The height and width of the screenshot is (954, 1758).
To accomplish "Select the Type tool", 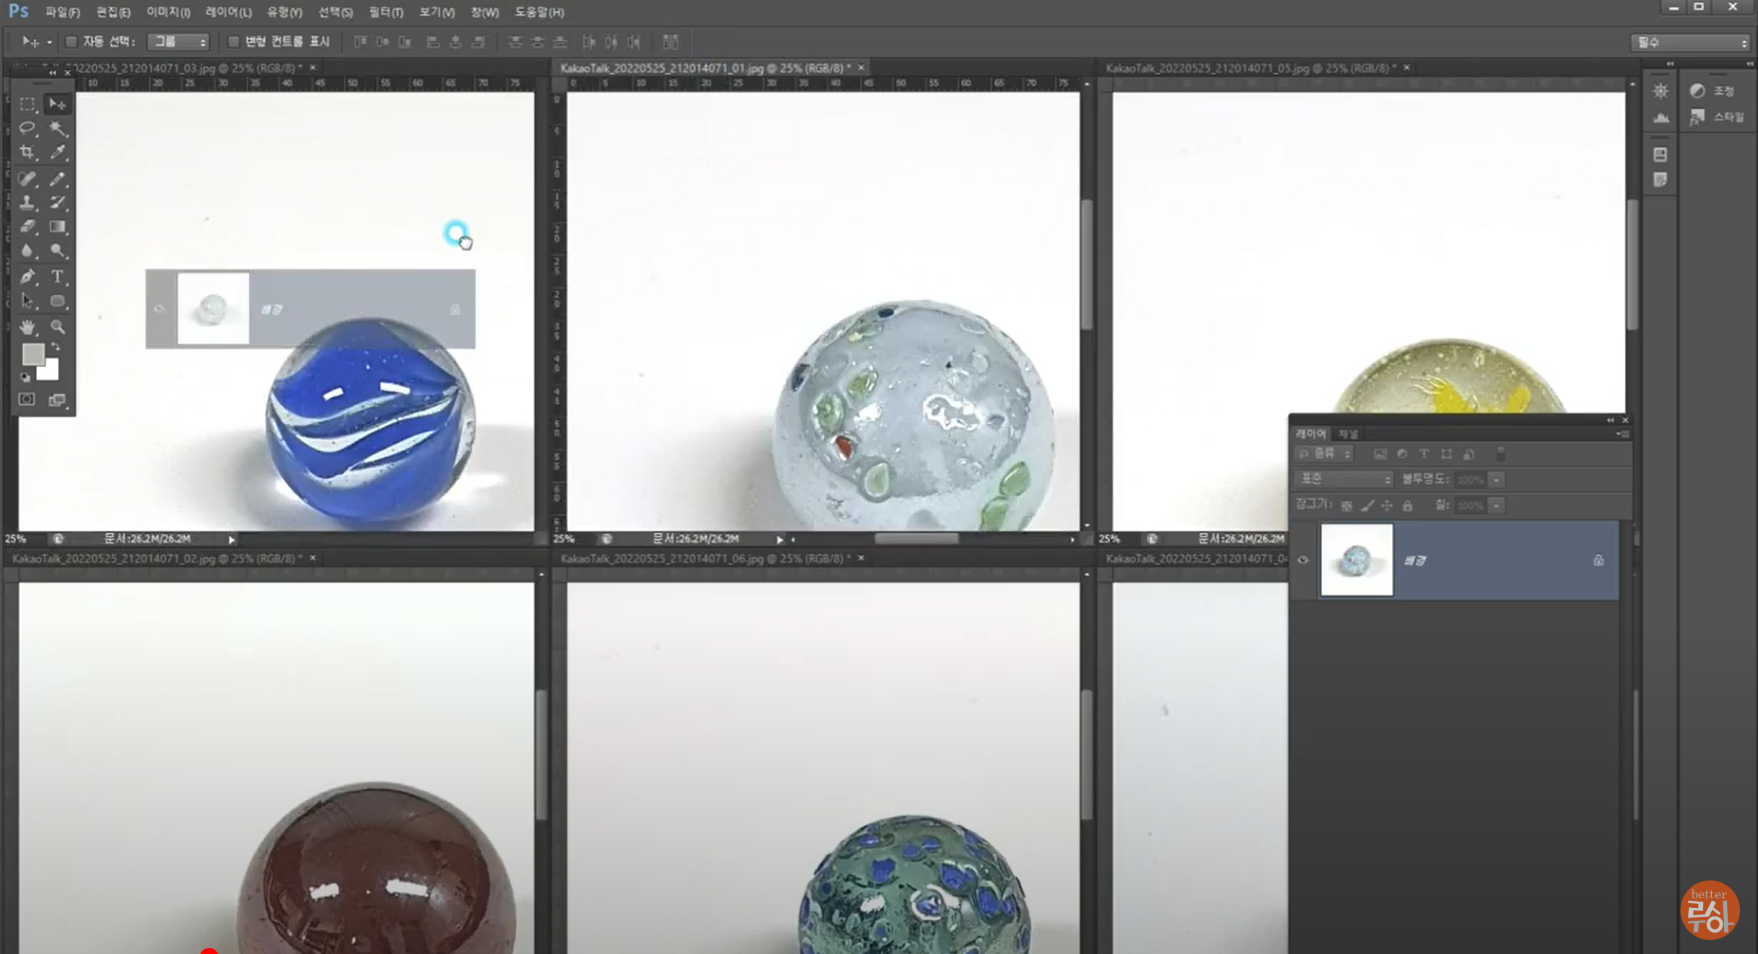I will (58, 277).
